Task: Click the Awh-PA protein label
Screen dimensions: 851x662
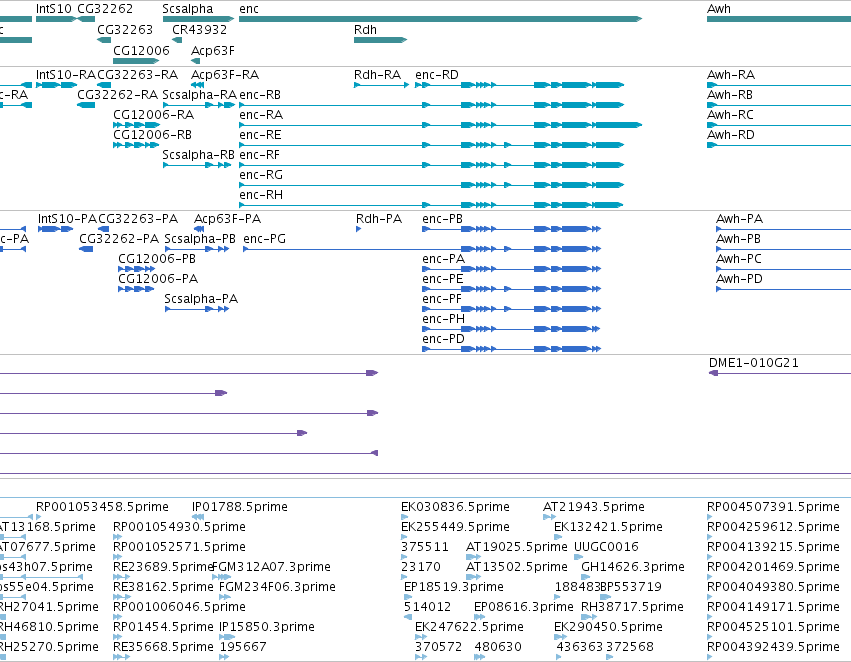Action: (x=739, y=219)
